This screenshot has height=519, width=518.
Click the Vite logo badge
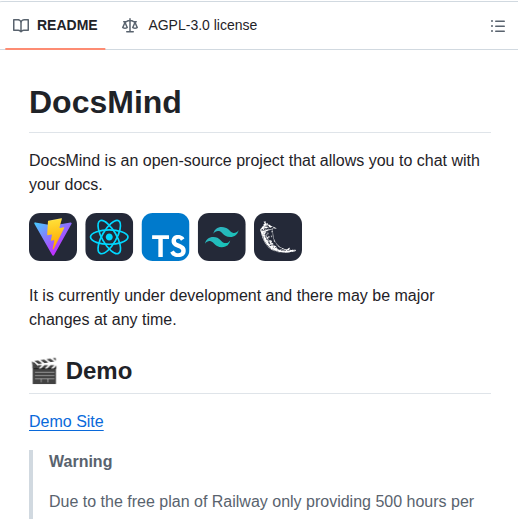click(53, 237)
